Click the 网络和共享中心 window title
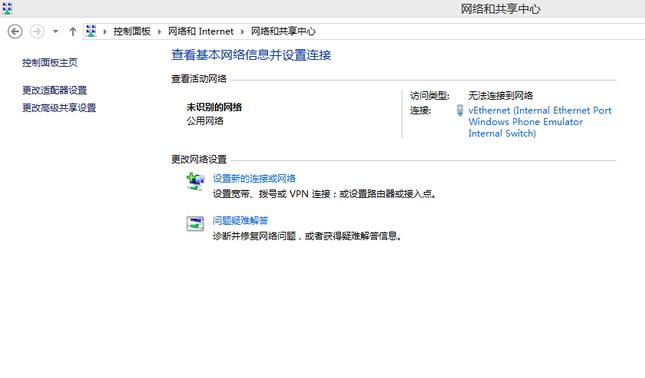645x378 pixels. 500,9
